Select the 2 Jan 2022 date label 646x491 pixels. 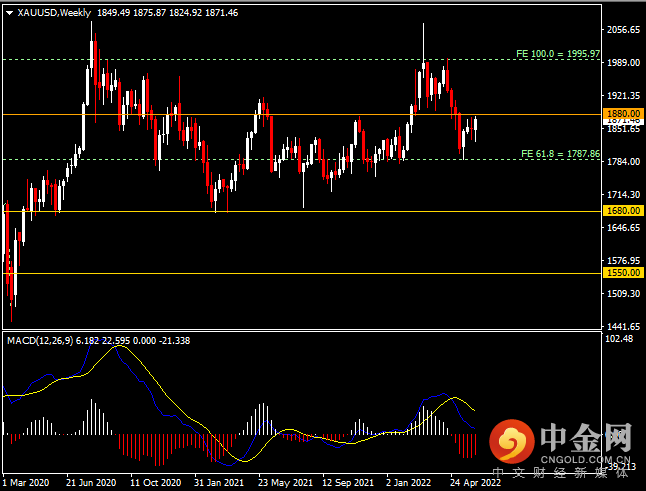tap(408, 483)
